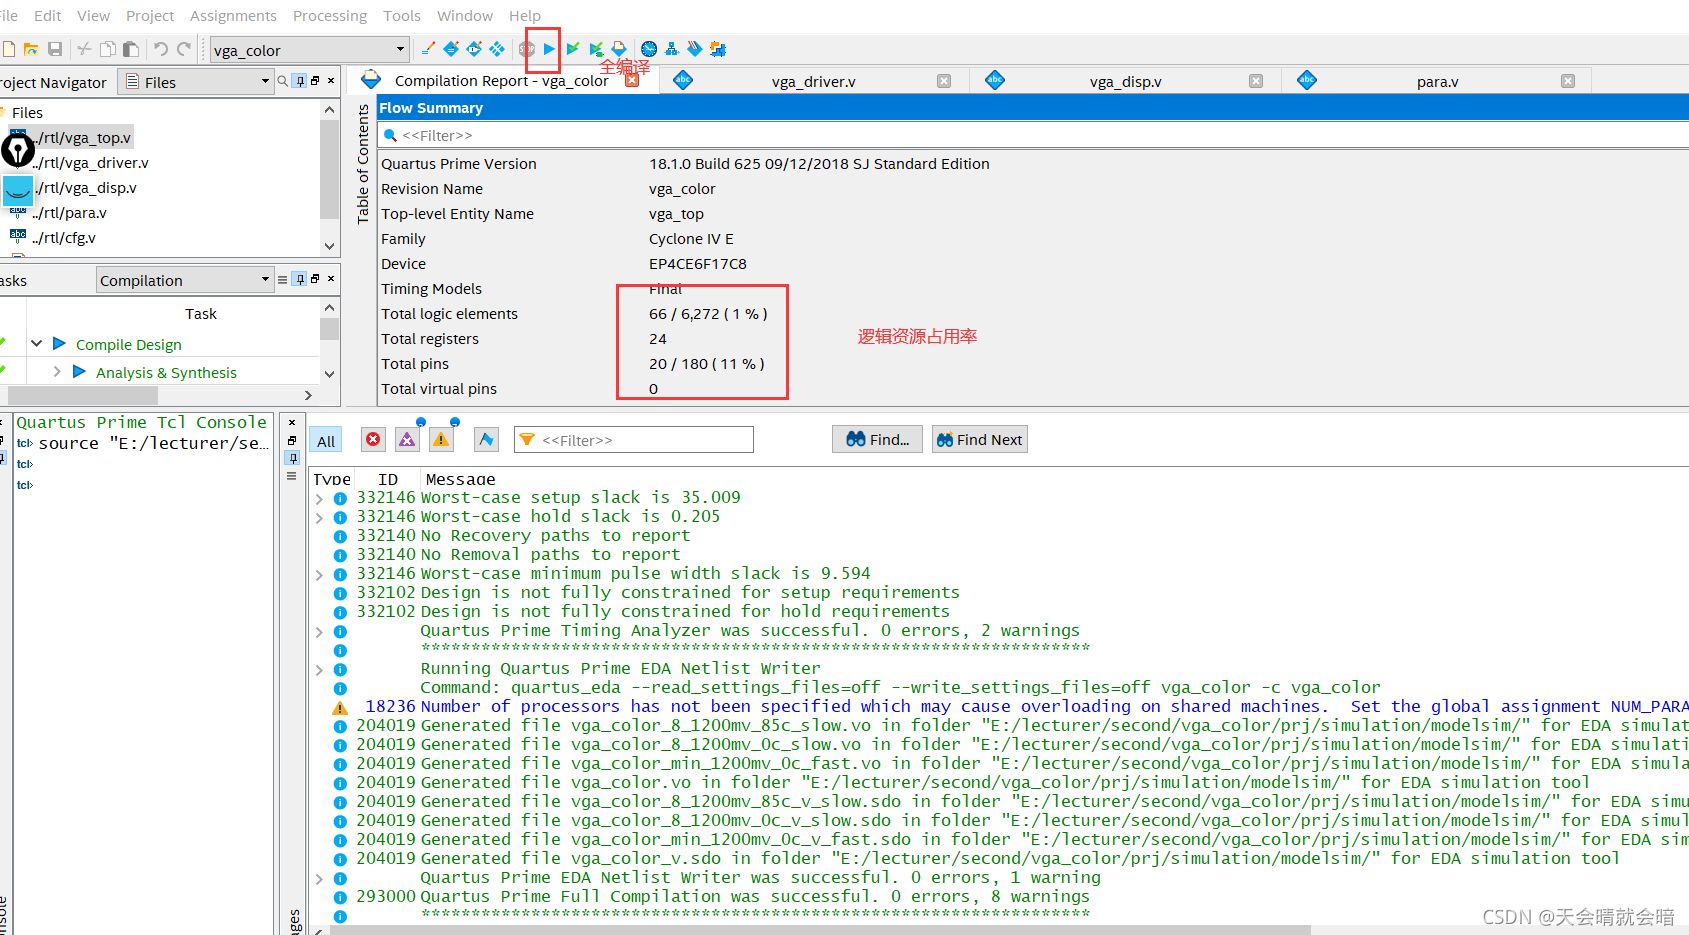Click Start Analysis & Elaboration checkmark icon
The image size is (1689, 935).
tap(573, 49)
